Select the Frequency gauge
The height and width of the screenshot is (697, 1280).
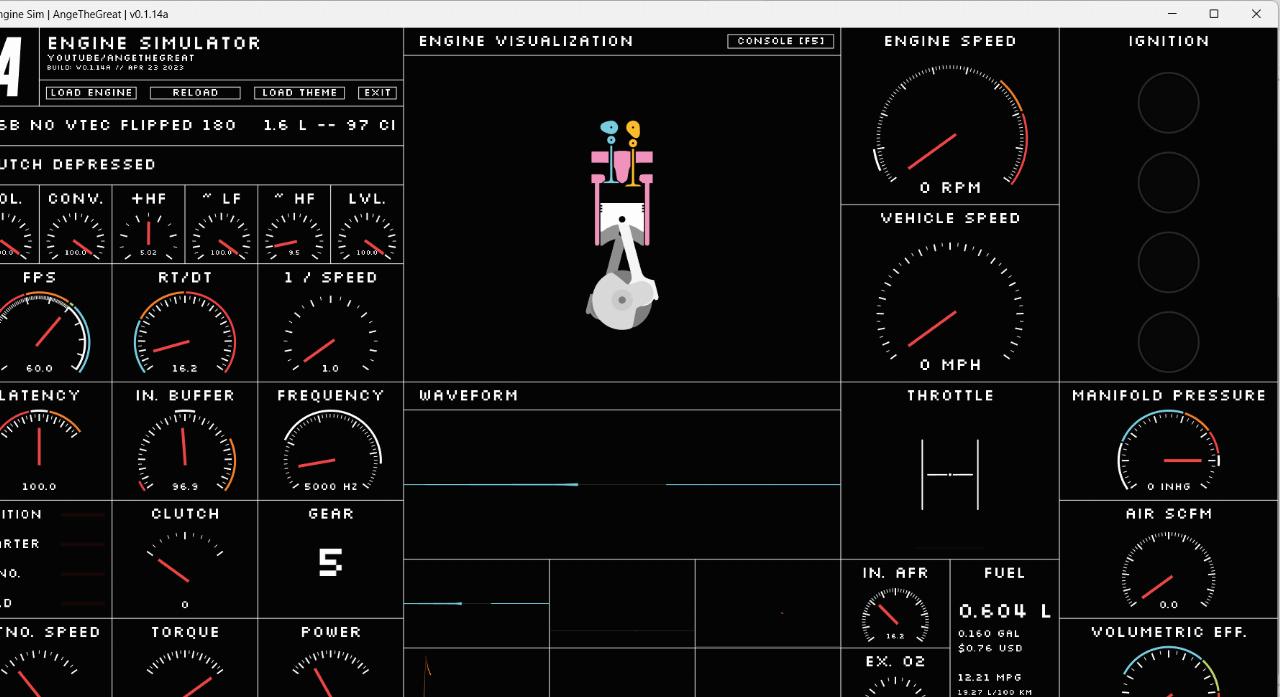331,451
